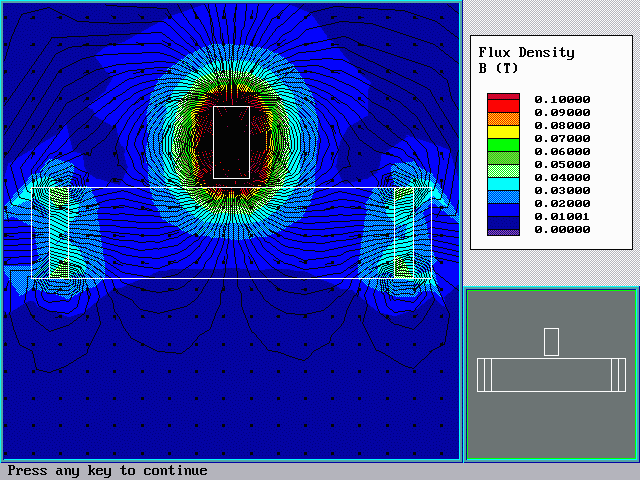Viewport: 640px width, 480px height.
Task: Click the right narrow vertical strip in plate
Action: (x=404, y=233)
